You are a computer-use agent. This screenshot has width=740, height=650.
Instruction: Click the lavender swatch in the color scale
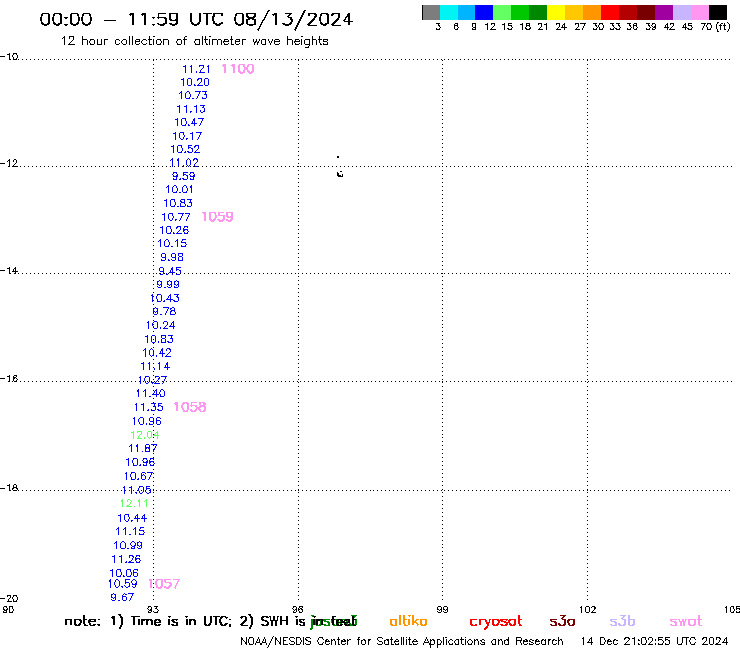pos(681,12)
